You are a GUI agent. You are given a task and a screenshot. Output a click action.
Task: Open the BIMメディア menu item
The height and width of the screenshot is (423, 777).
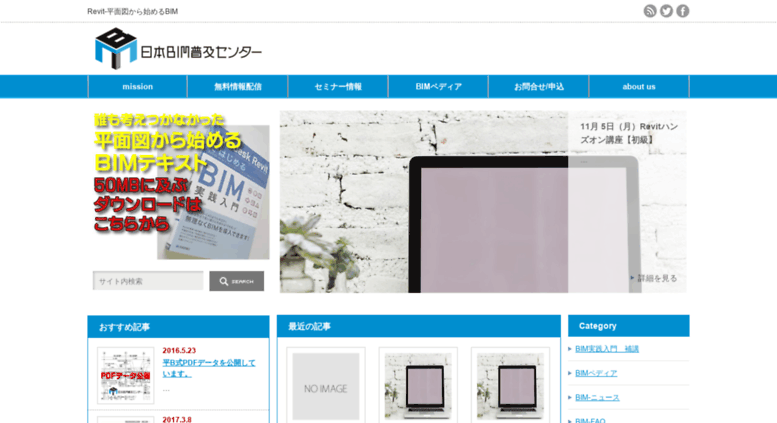tap(438, 87)
